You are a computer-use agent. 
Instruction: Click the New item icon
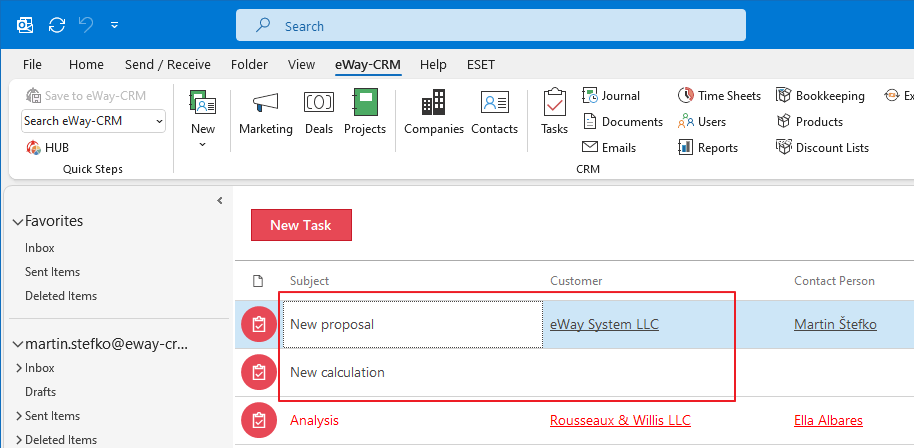[203, 102]
